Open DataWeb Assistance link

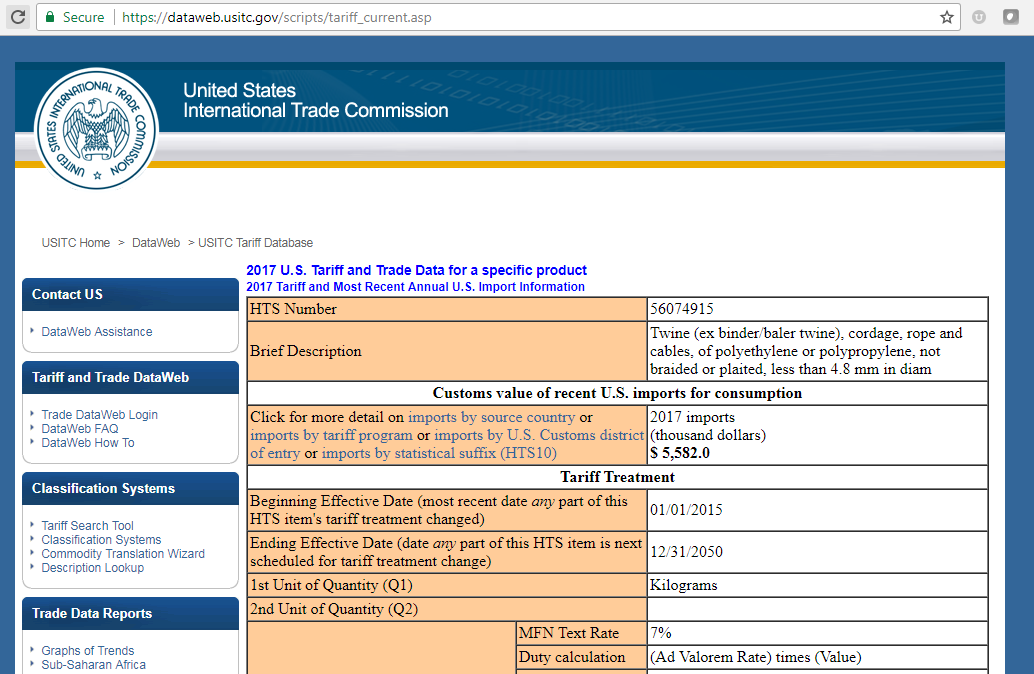point(97,332)
